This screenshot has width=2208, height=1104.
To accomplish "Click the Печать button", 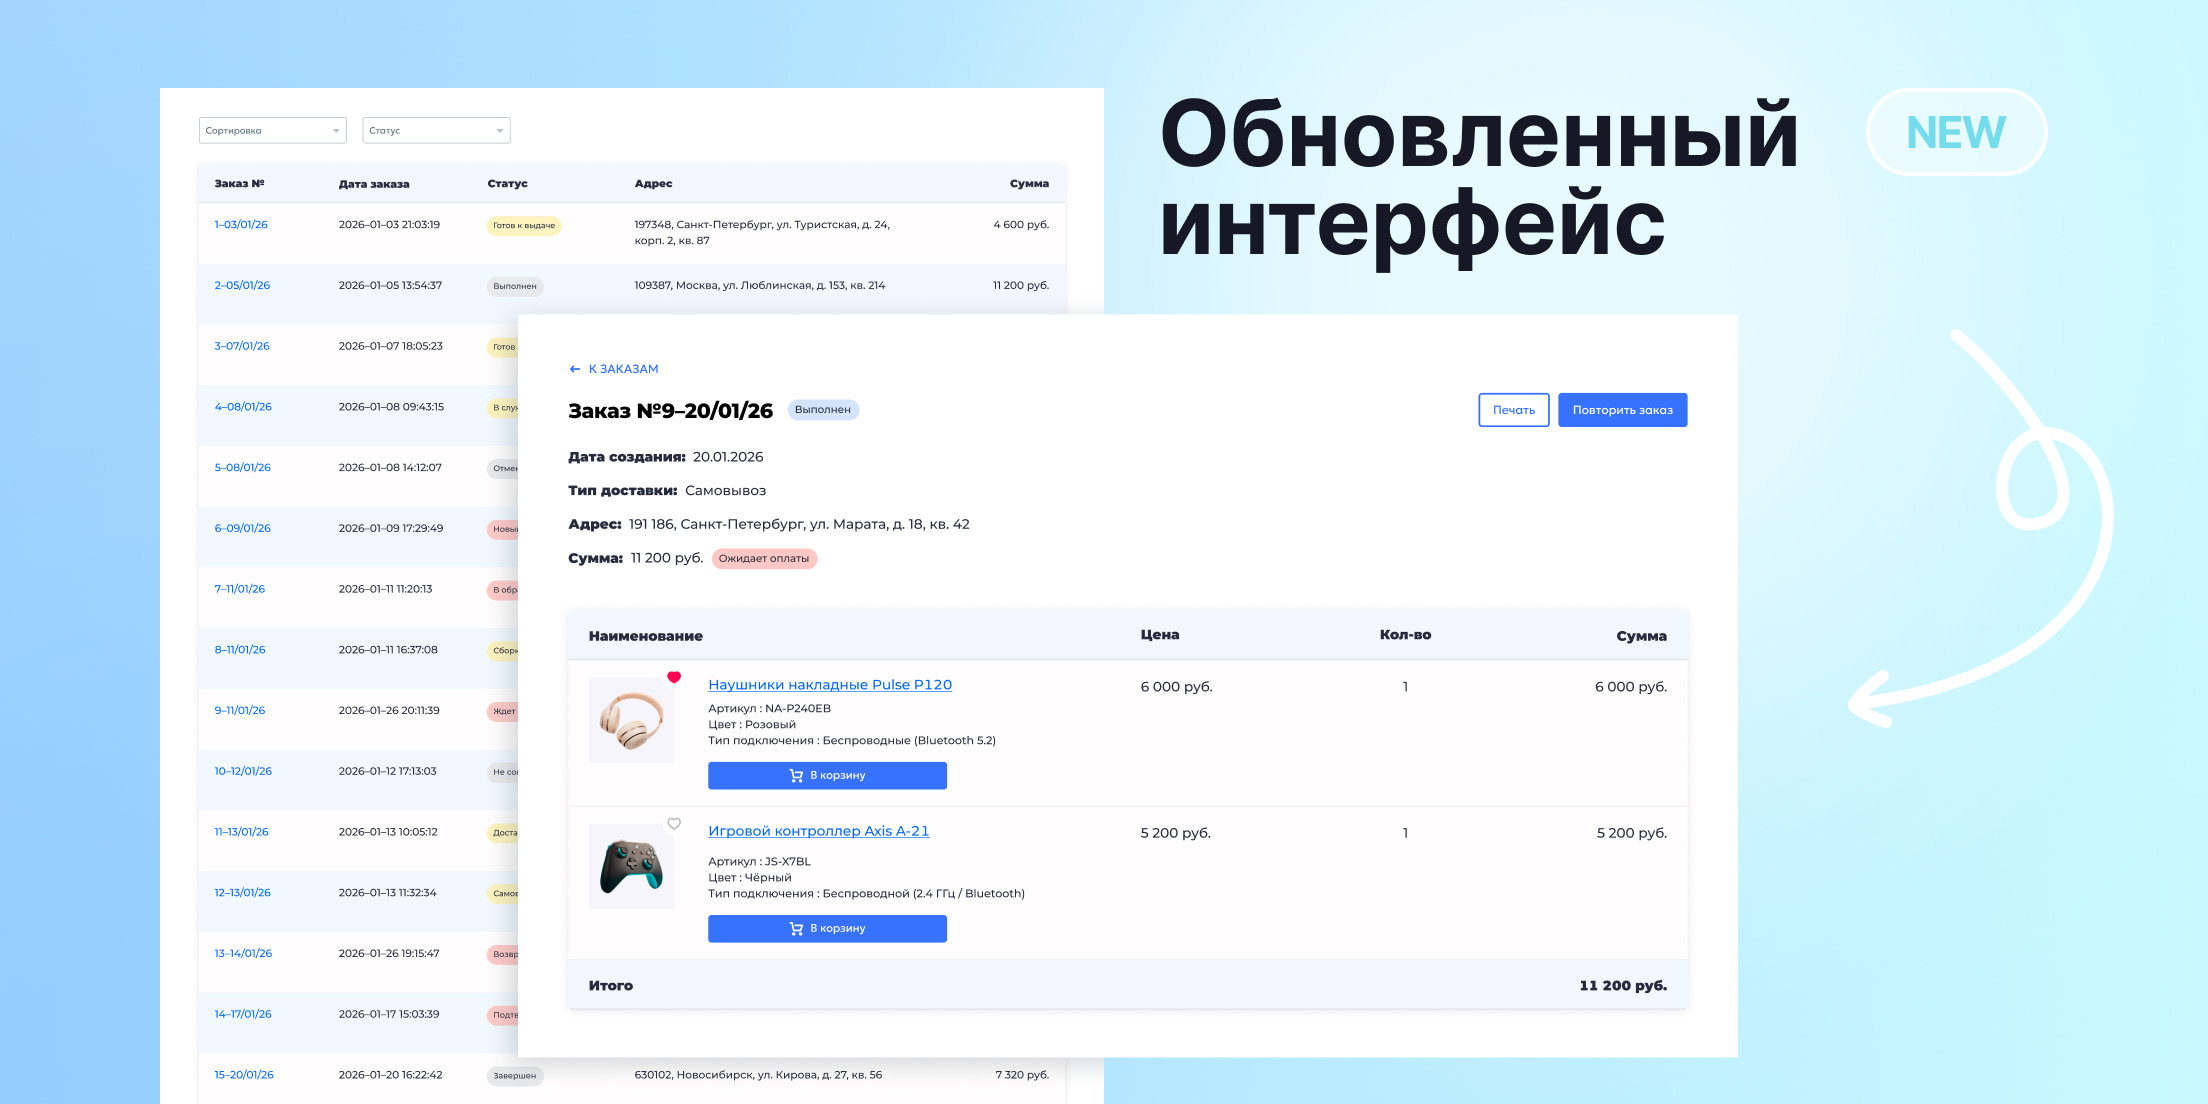I will tap(1513, 410).
